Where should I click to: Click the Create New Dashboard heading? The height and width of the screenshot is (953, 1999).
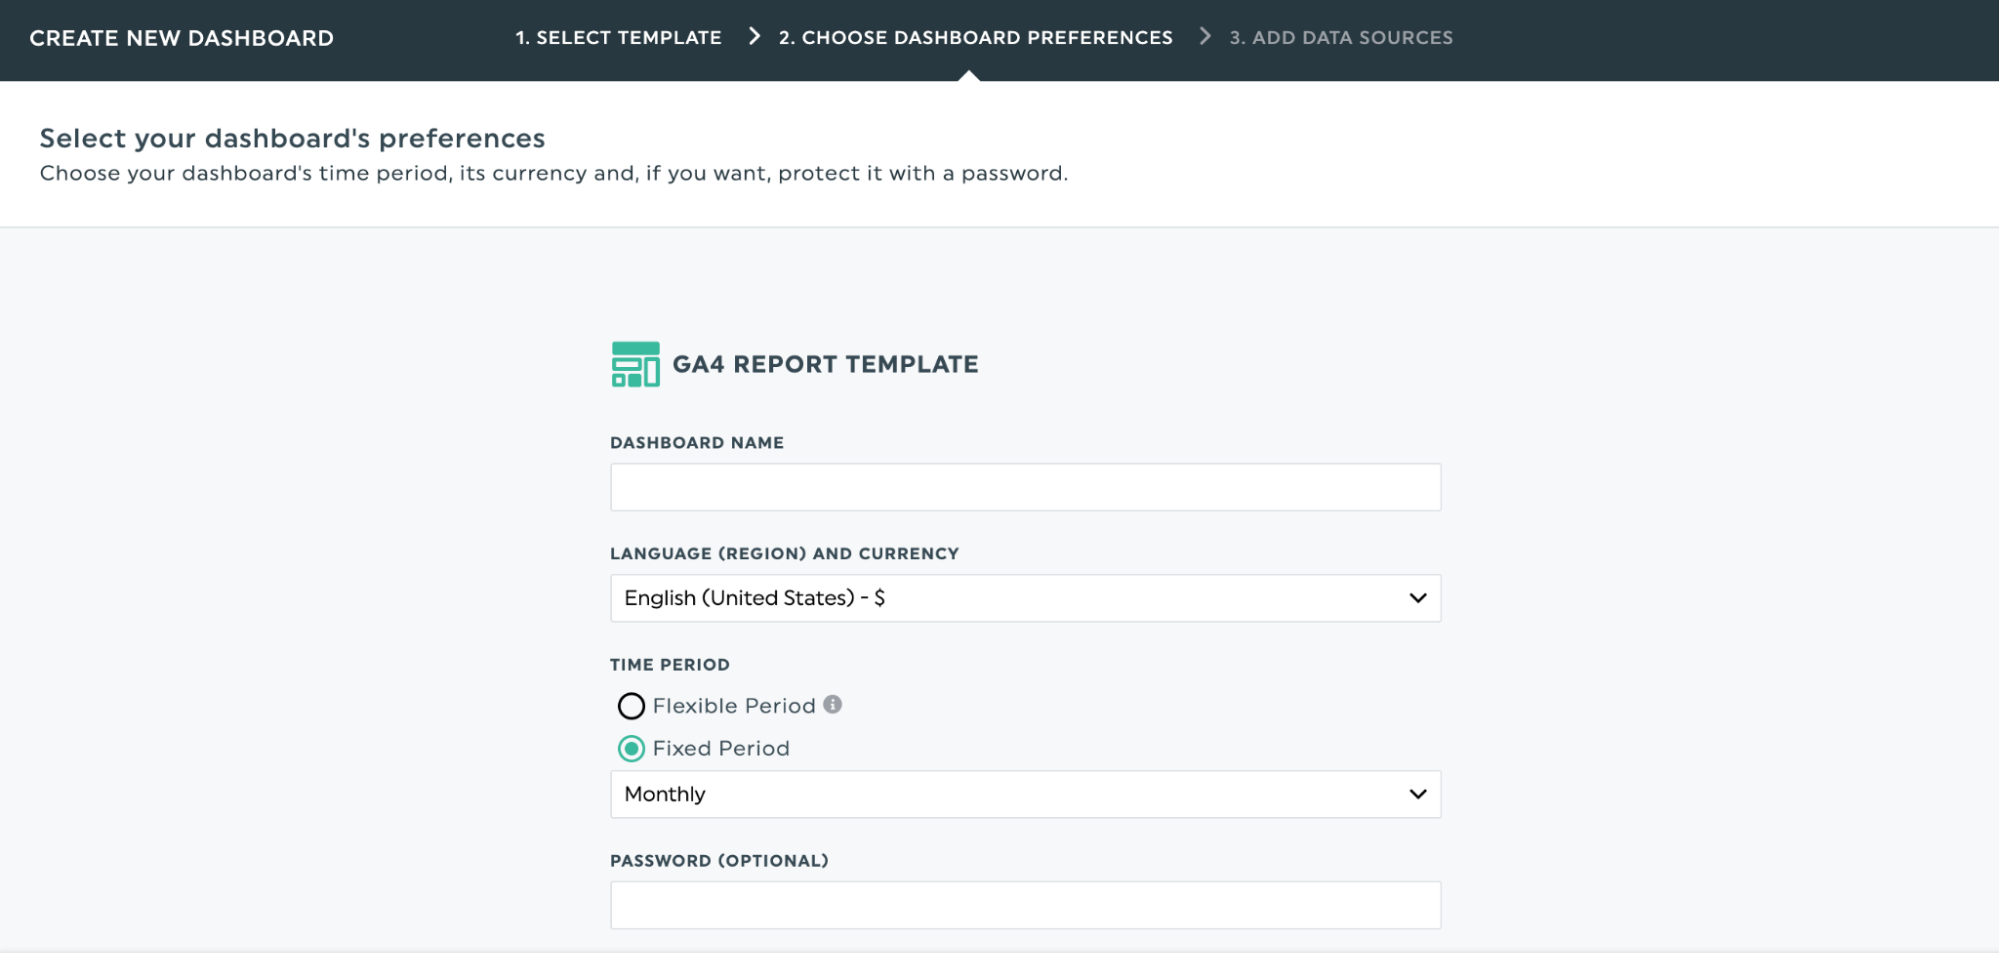click(x=181, y=38)
